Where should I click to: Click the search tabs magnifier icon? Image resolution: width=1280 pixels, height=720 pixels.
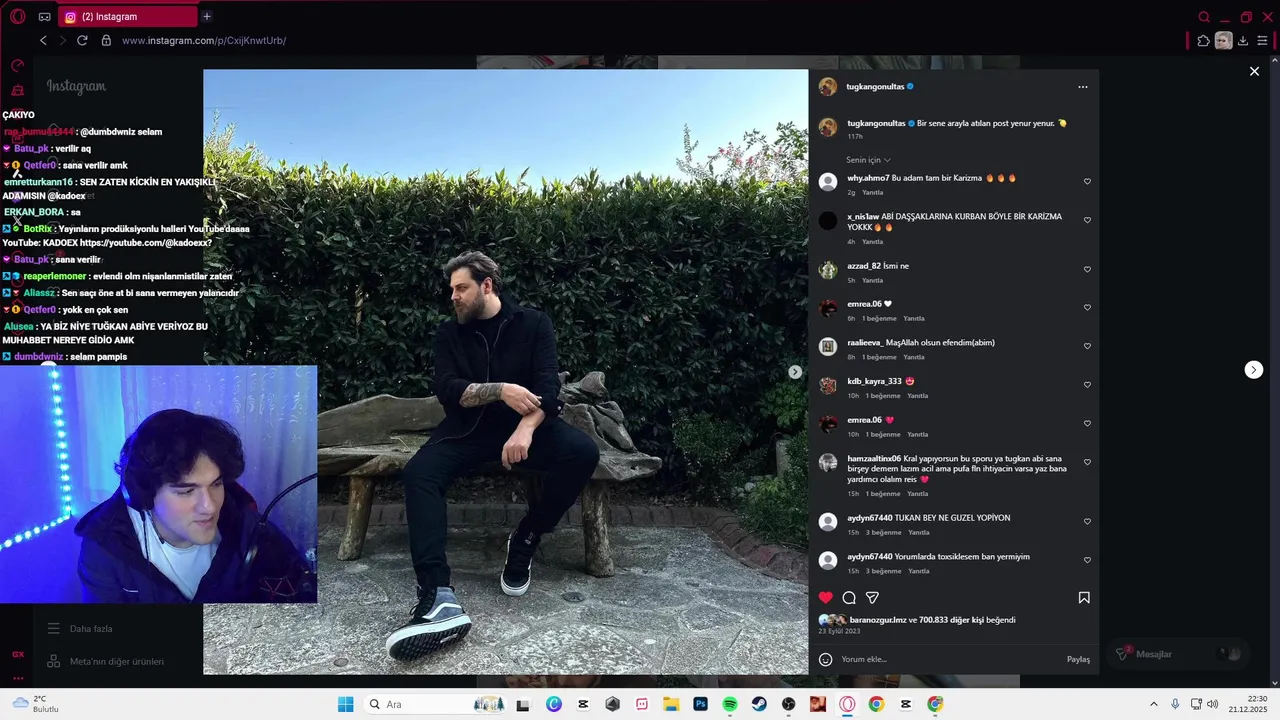(1204, 17)
